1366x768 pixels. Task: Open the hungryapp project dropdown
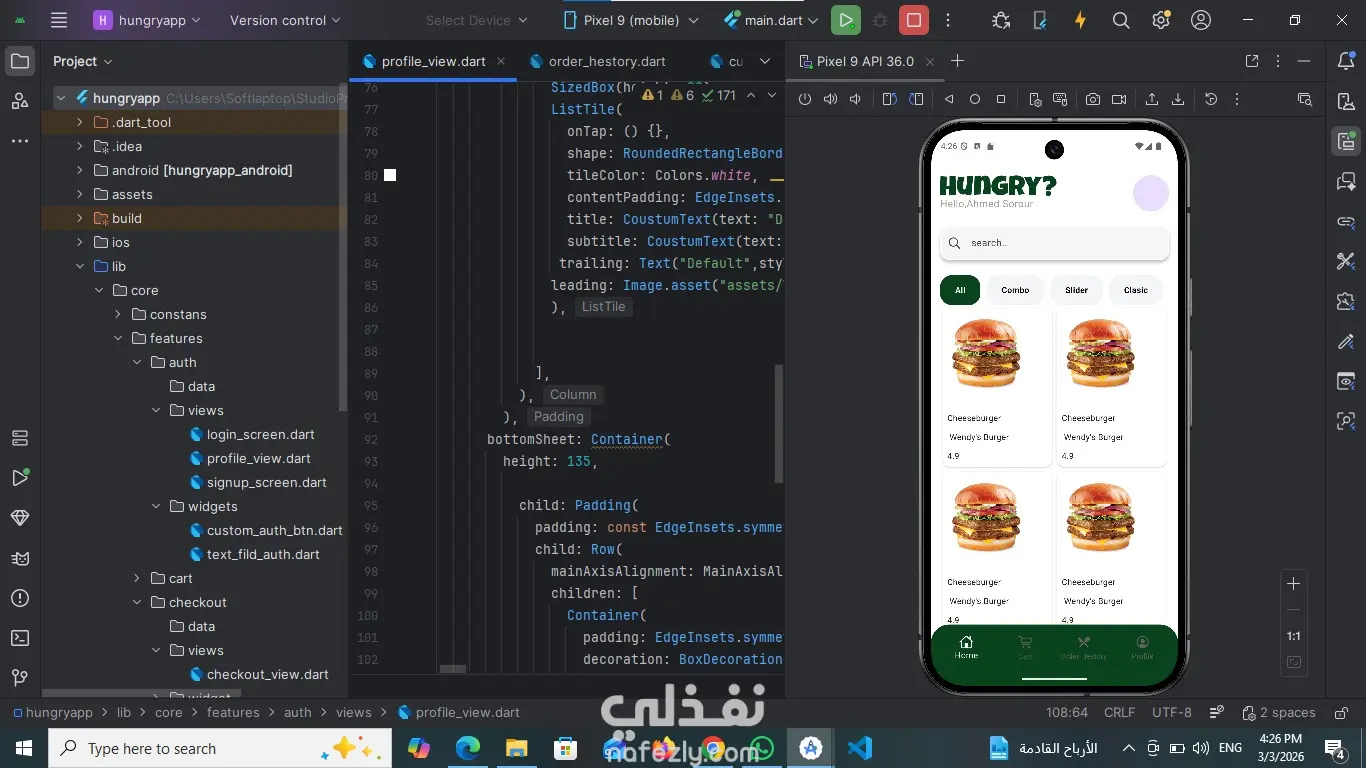(148, 20)
